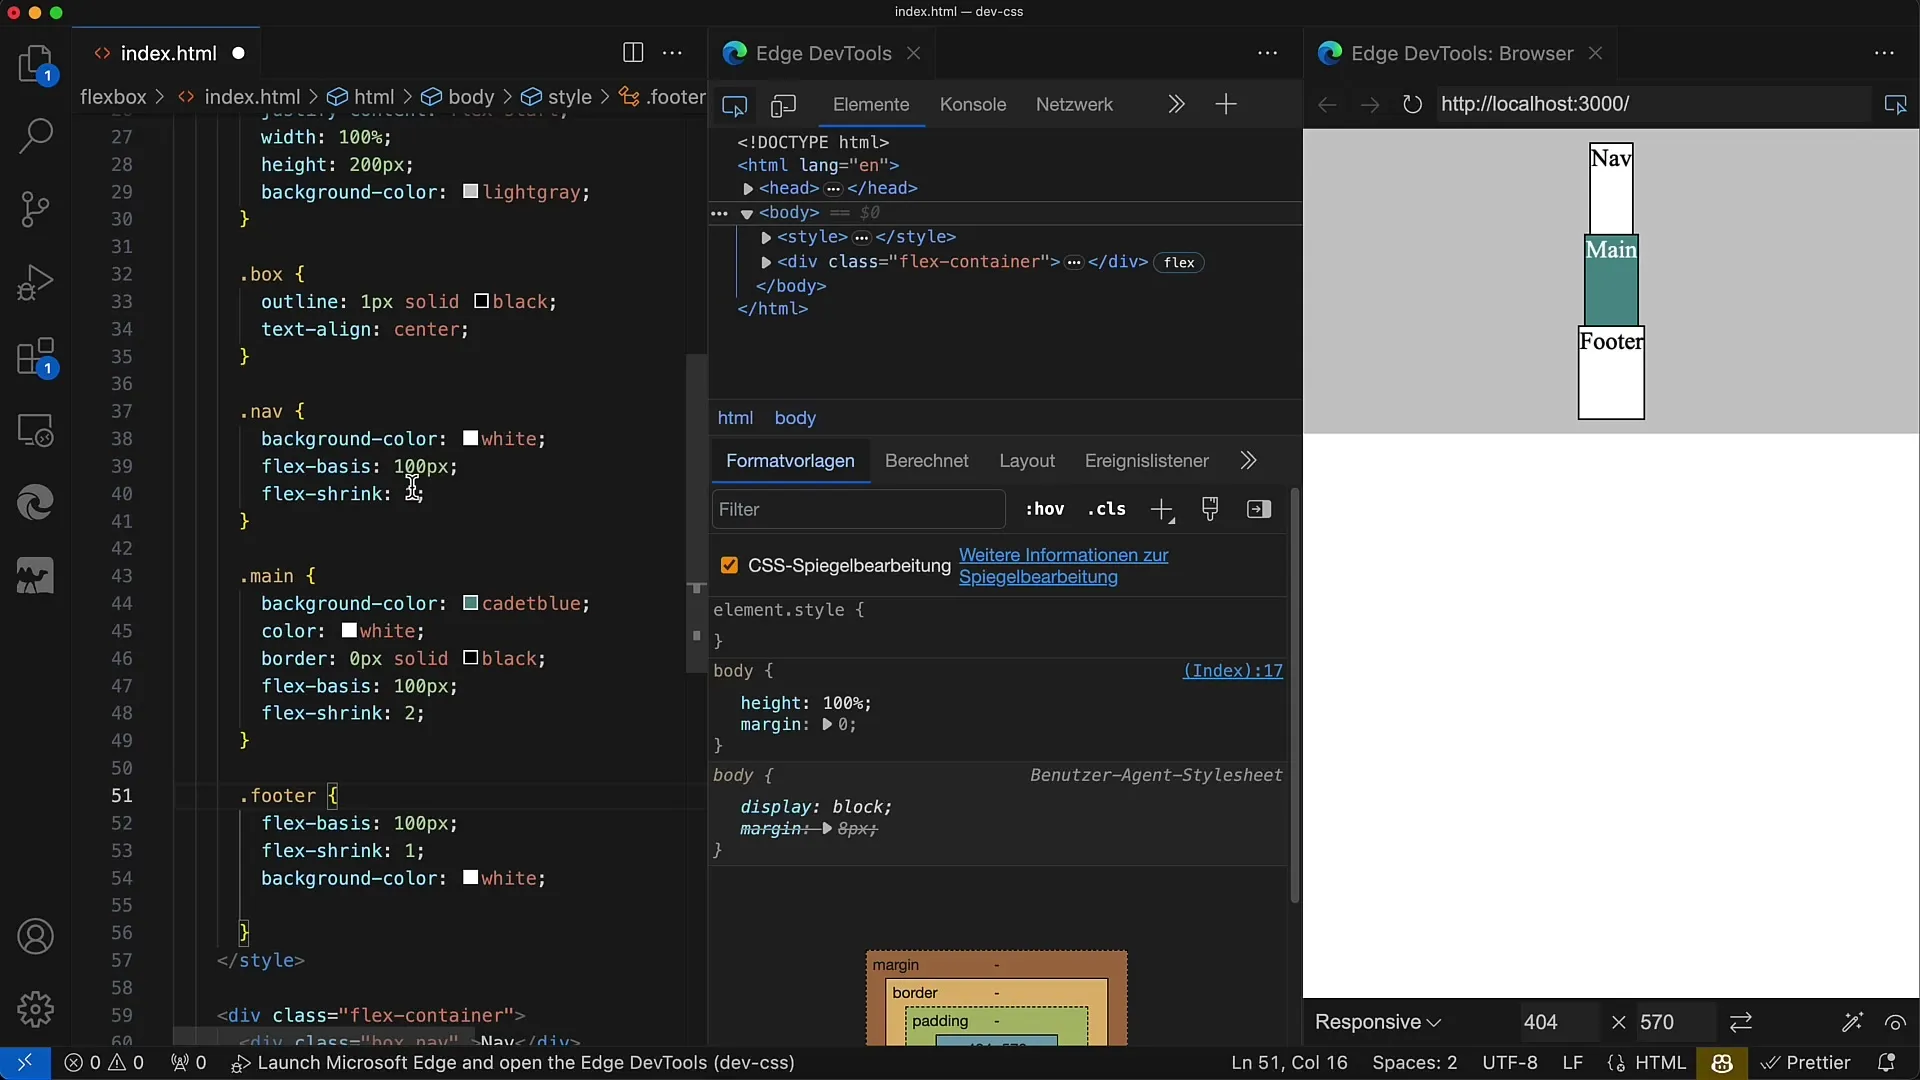
Task: Go forward in the DevTools browser
Action: click(1370, 104)
